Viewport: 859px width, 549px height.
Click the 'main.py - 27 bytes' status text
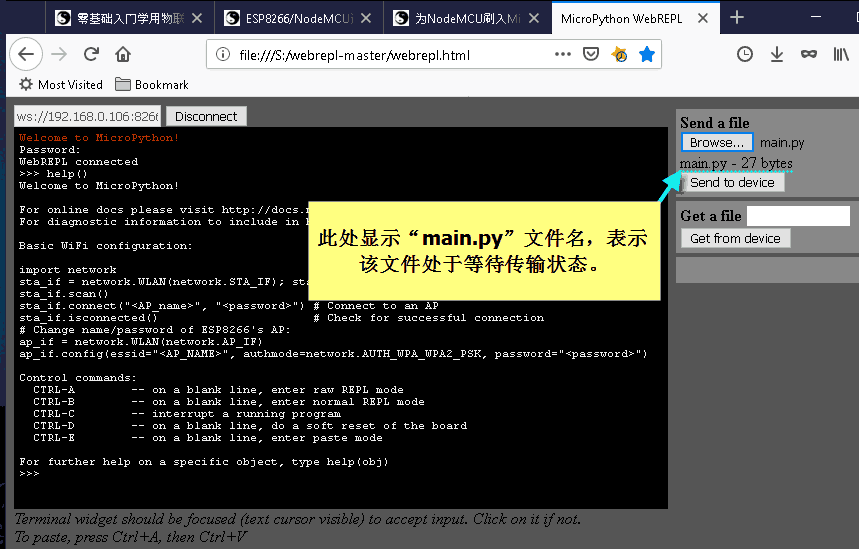pyautogui.click(x=736, y=163)
